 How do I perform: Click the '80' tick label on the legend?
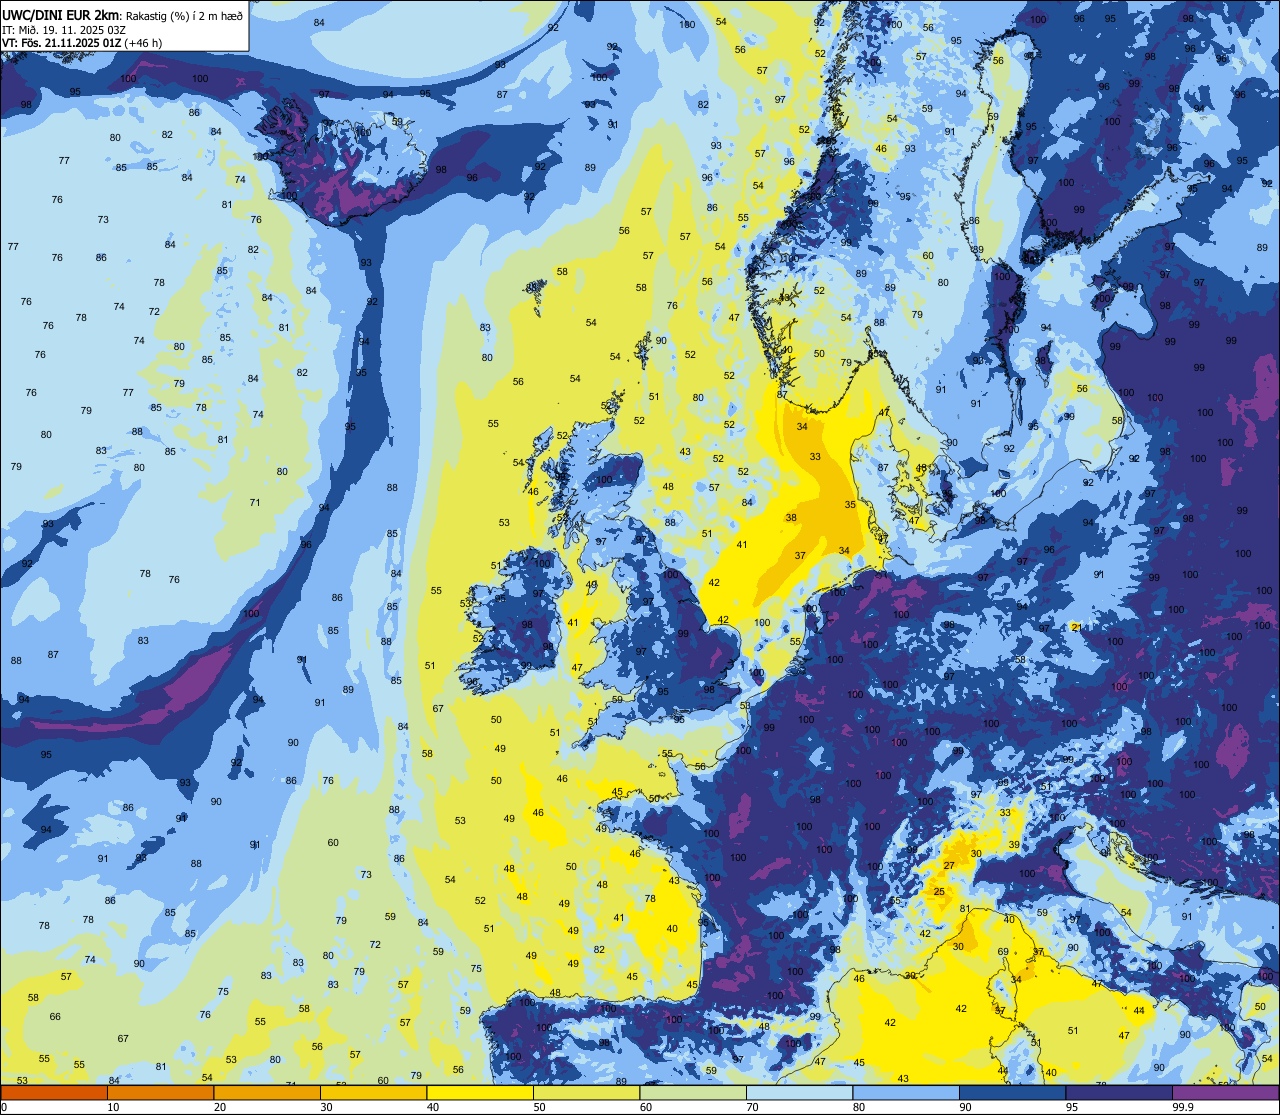(x=860, y=1107)
